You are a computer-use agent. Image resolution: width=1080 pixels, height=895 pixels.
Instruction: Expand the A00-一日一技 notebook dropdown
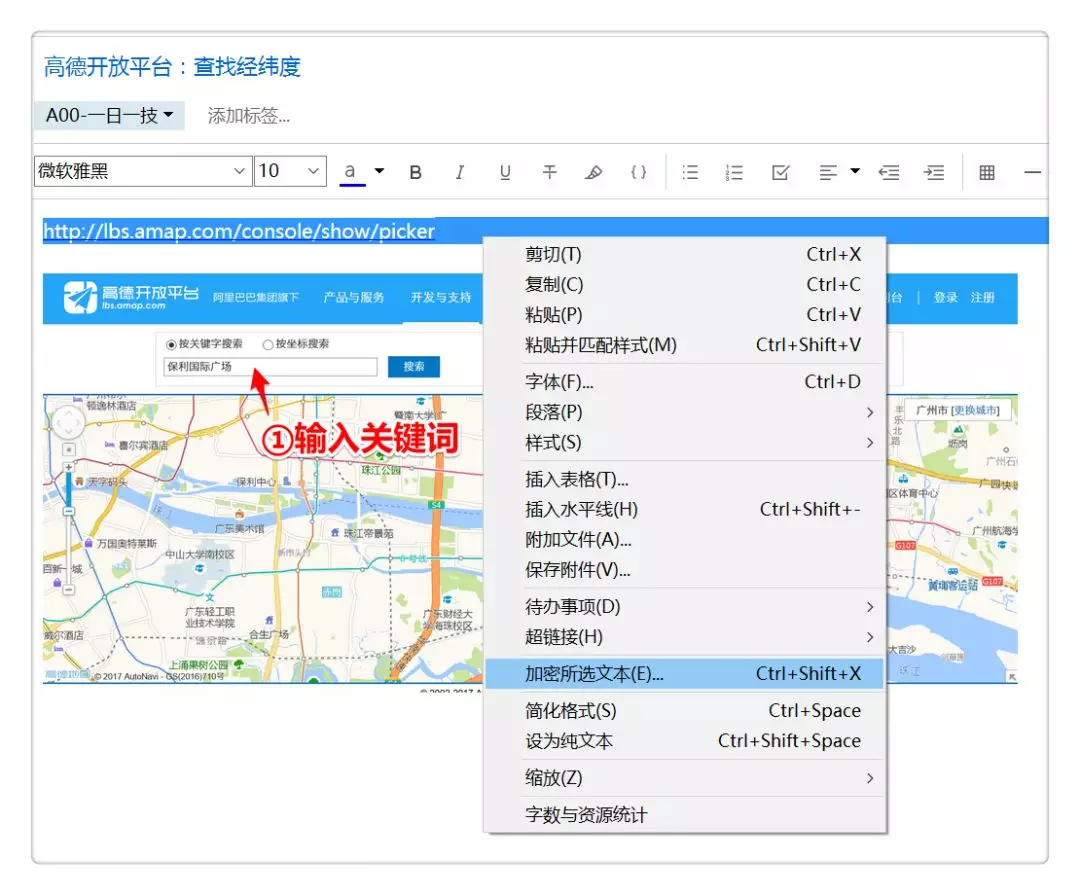click(x=109, y=116)
